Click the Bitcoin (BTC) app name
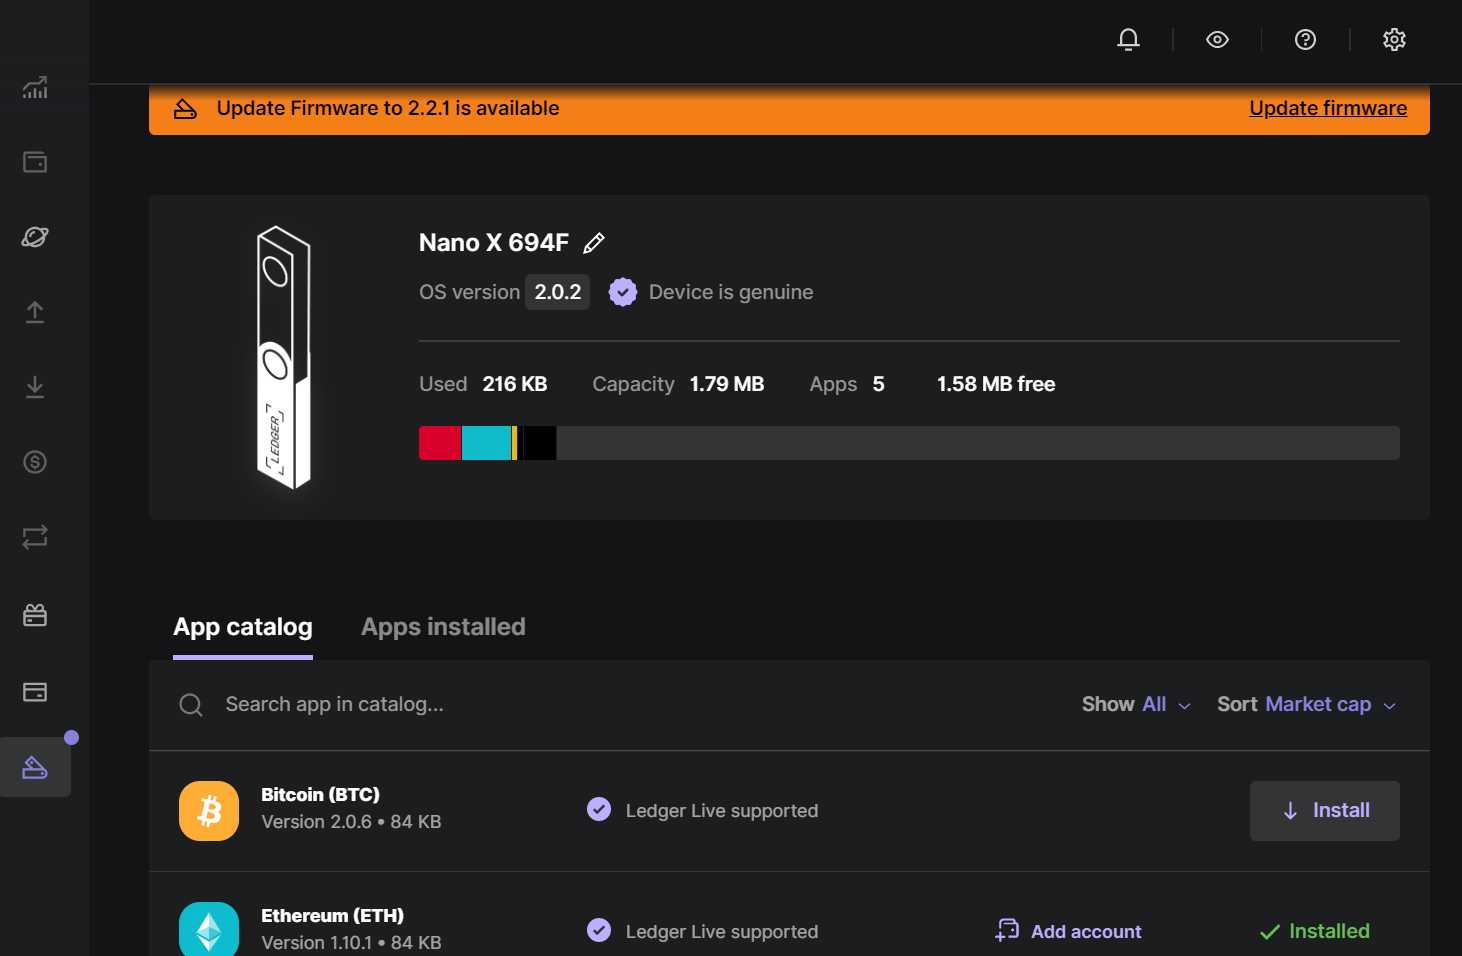This screenshot has width=1462, height=956. click(x=320, y=795)
